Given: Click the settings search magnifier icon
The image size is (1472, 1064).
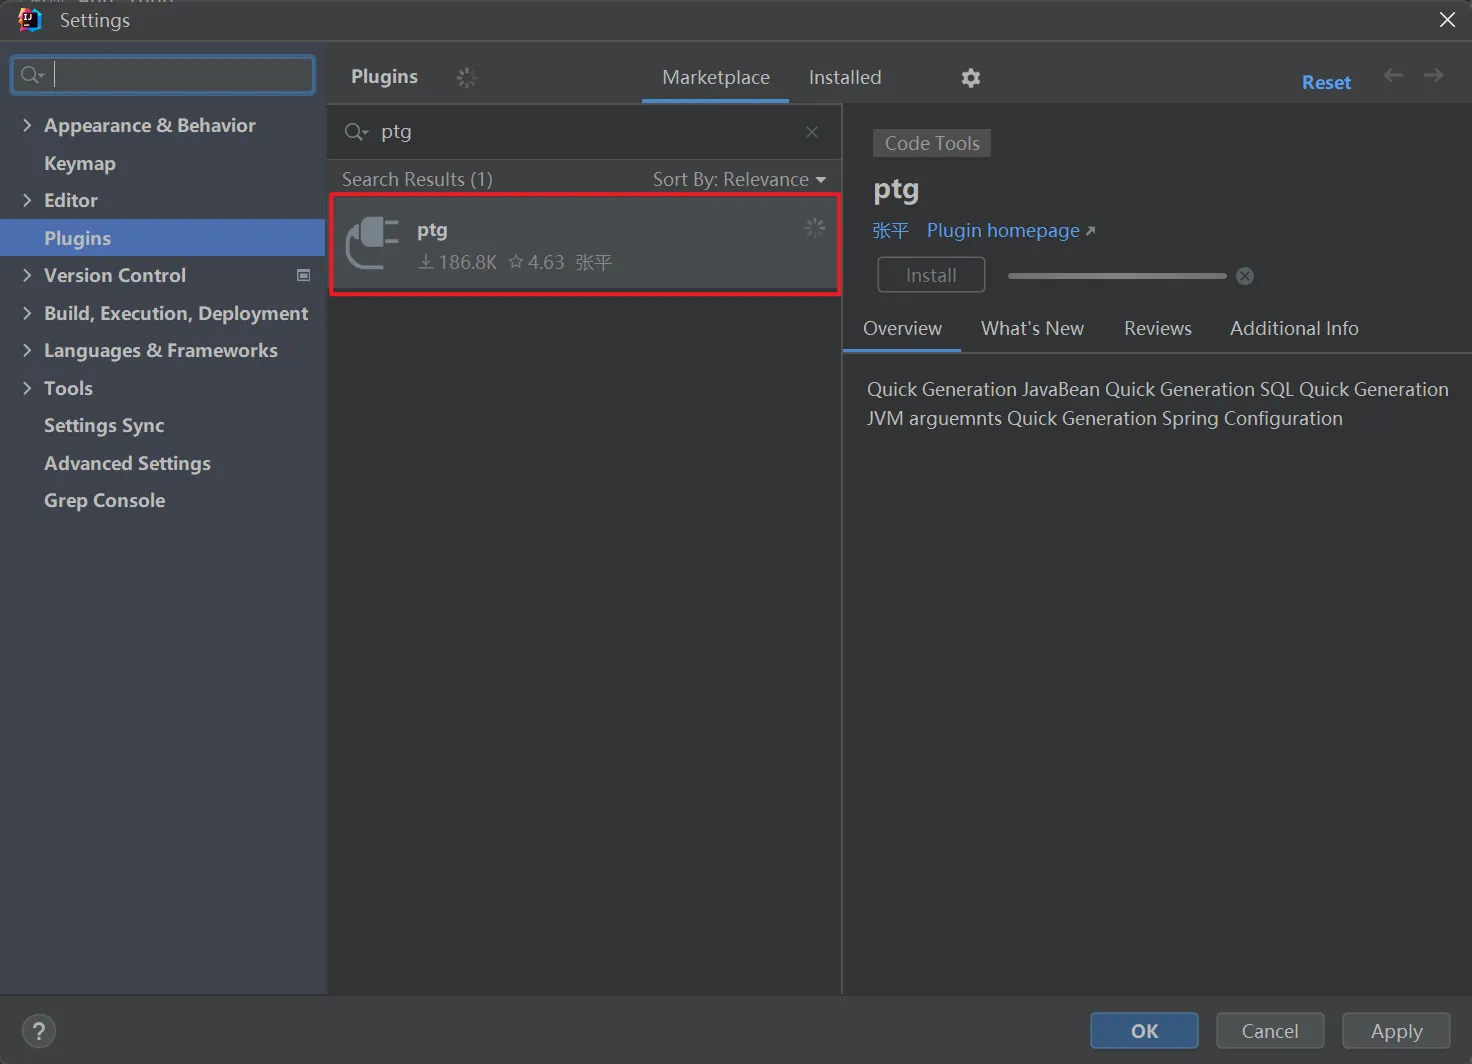Looking at the screenshot, I should [32, 75].
